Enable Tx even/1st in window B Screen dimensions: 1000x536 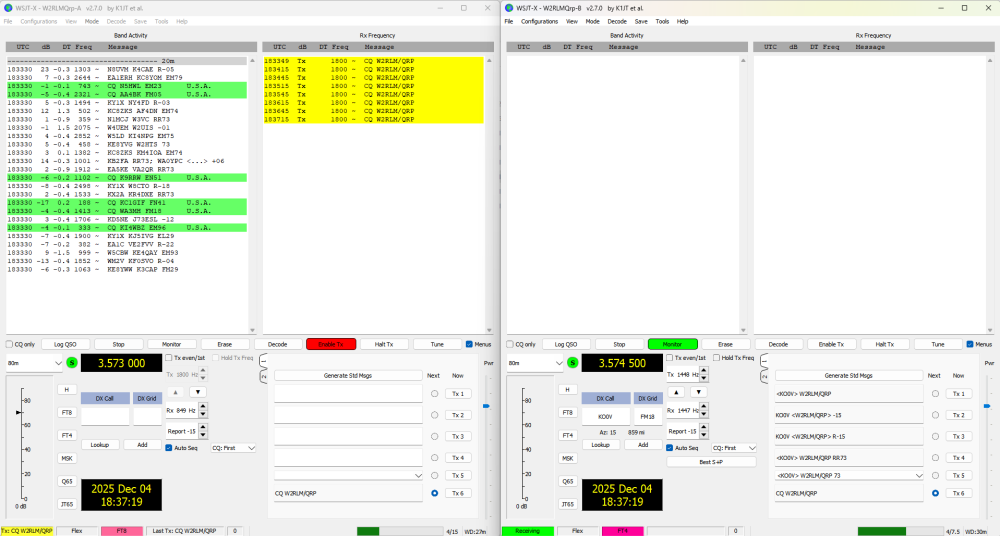670,358
